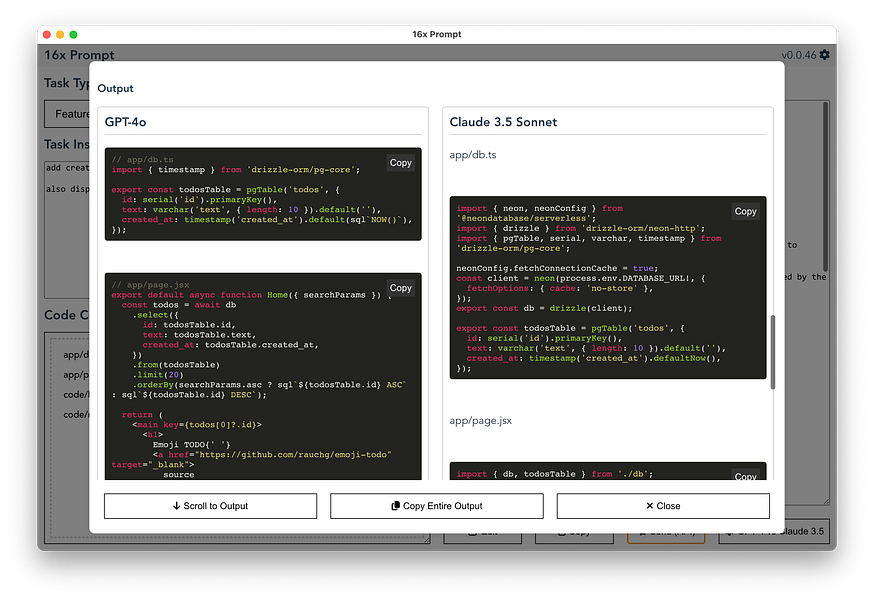874x600 pixels.
Task: Click the github.com/rauchg/emoji-todo URL in code
Action: pyautogui.click(x=295, y=455)
